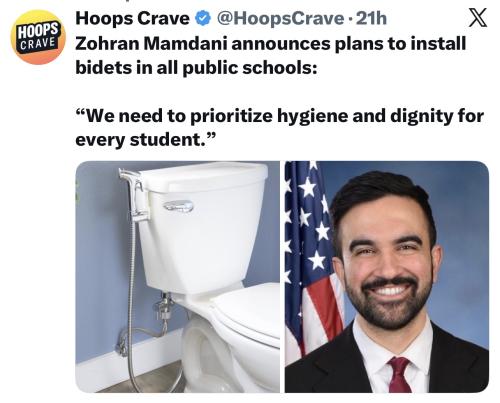Click the 'every student.' closing text line
Viewport: 500px width, 403px height.
pos(146,140)
